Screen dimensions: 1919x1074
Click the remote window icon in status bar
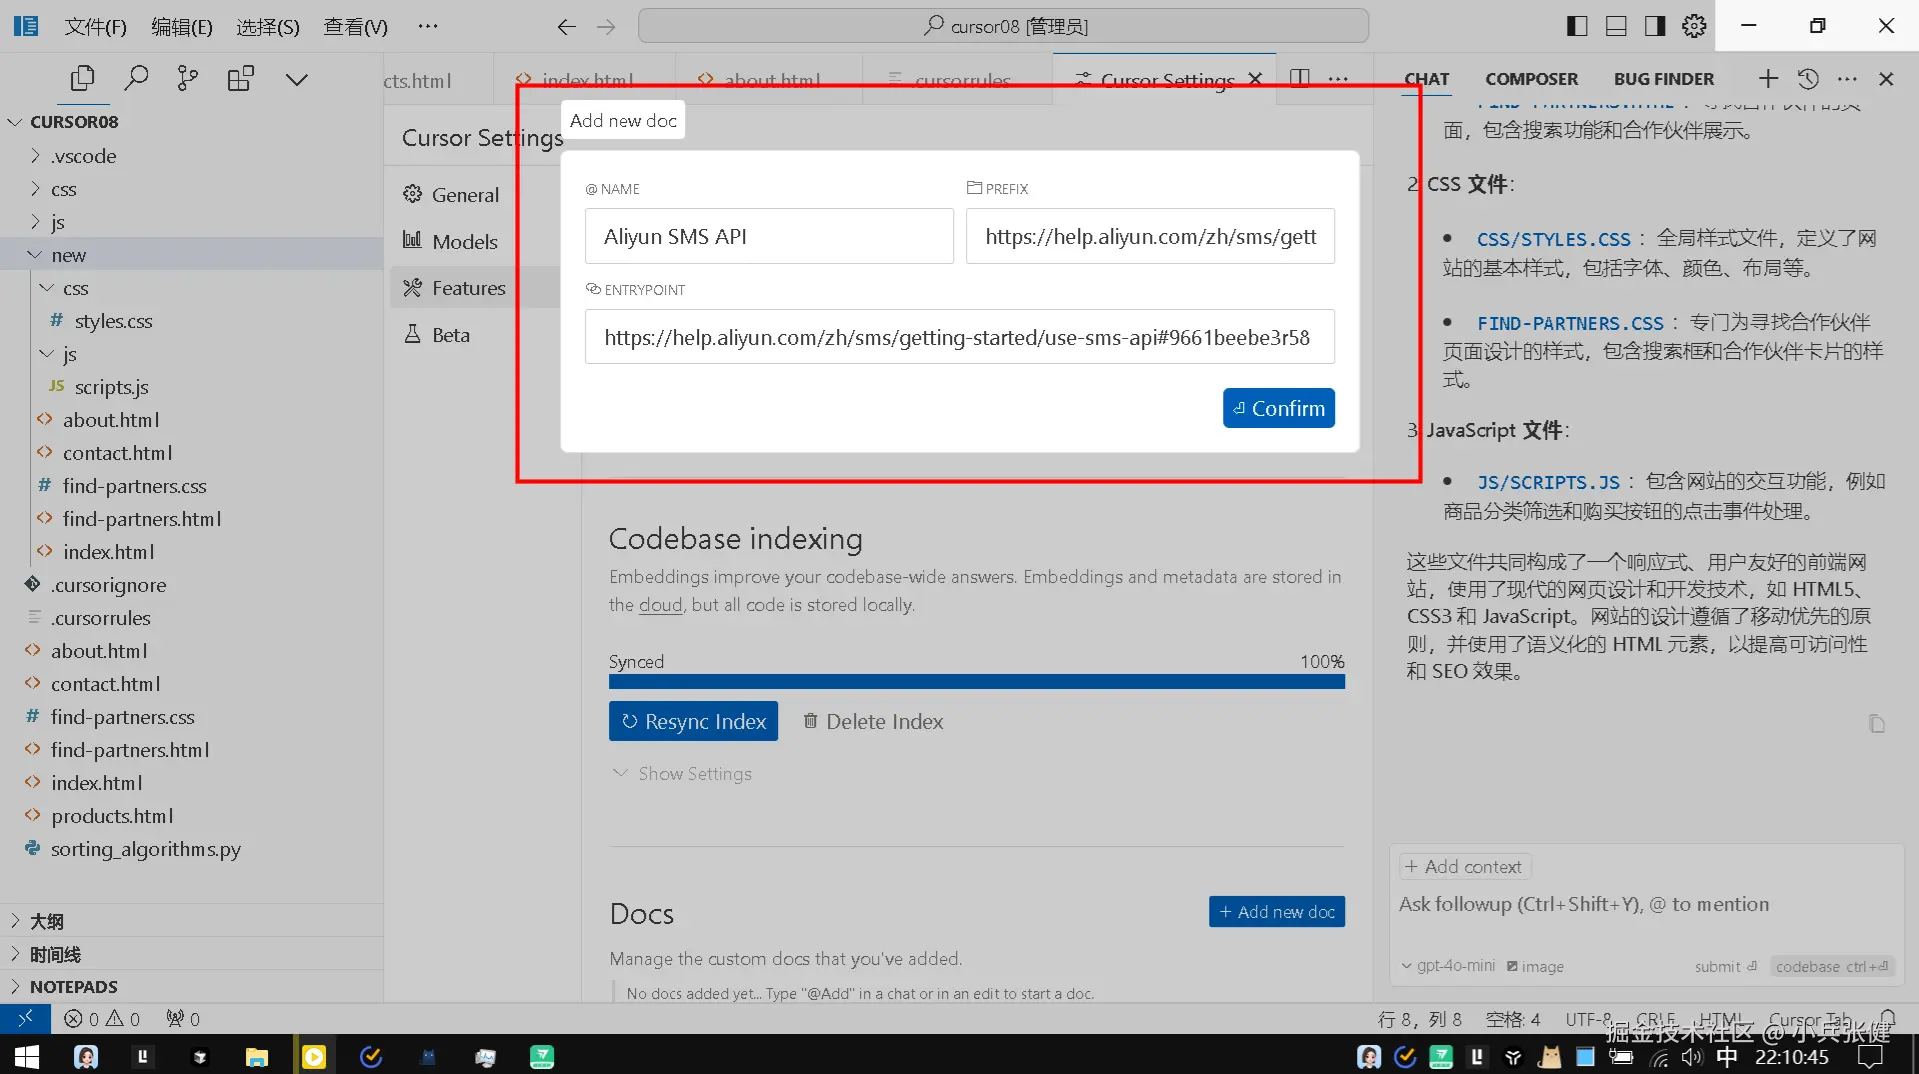pos(25,1018)
